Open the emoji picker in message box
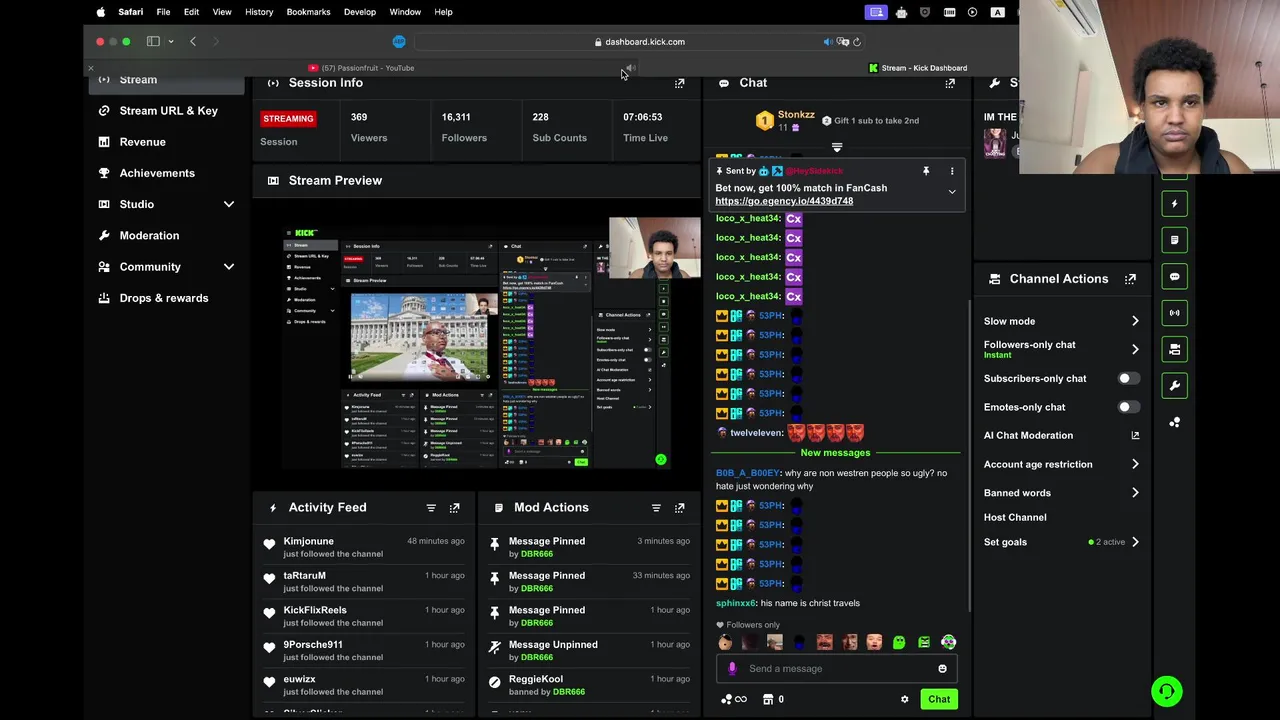 942,669
